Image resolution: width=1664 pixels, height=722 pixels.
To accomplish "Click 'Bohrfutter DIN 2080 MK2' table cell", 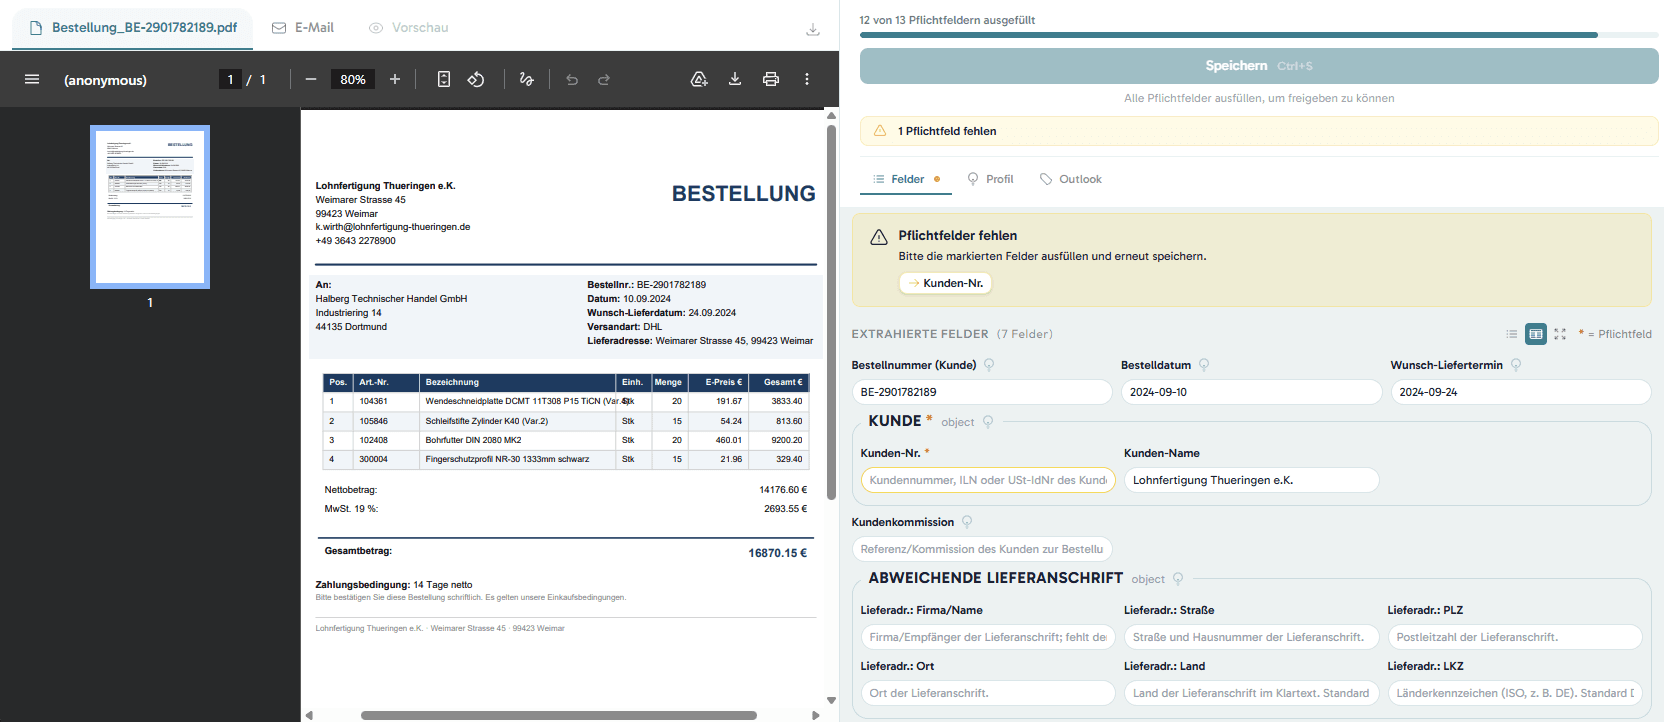I will (473, 440).
